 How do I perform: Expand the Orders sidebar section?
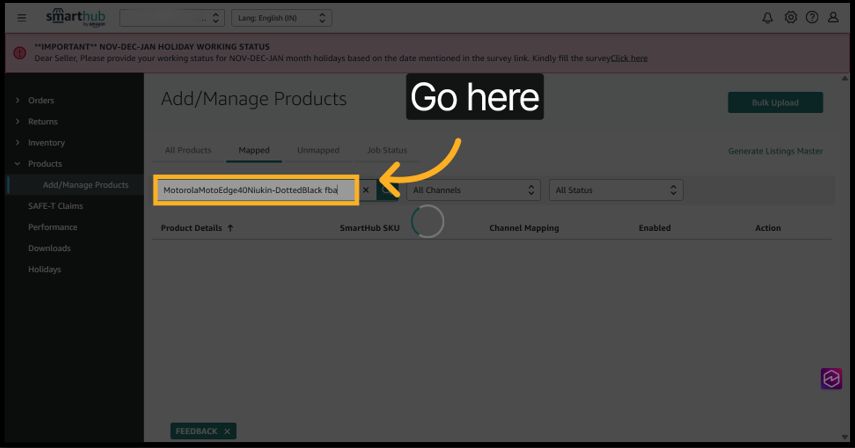[x=41, y=100]
